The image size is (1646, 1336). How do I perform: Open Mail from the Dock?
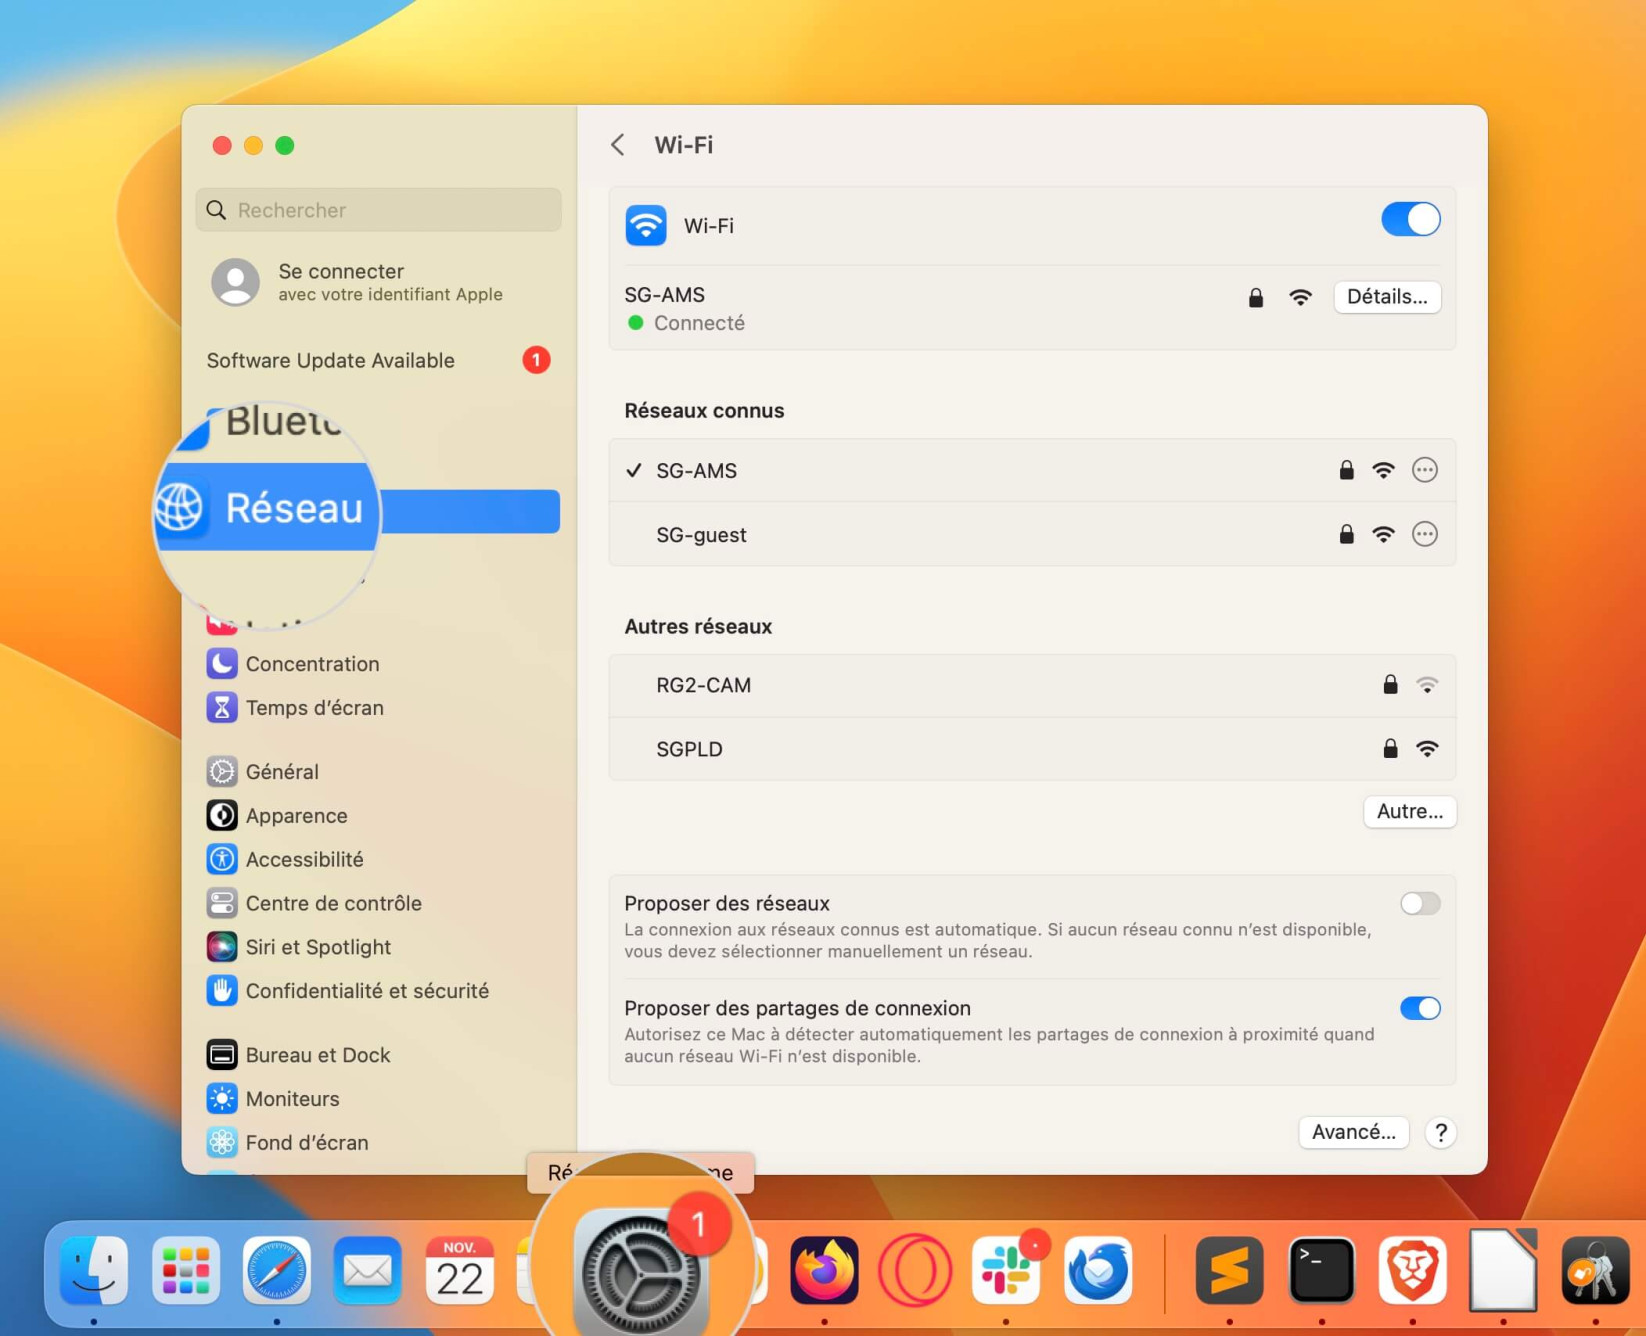pos(368,1271)
